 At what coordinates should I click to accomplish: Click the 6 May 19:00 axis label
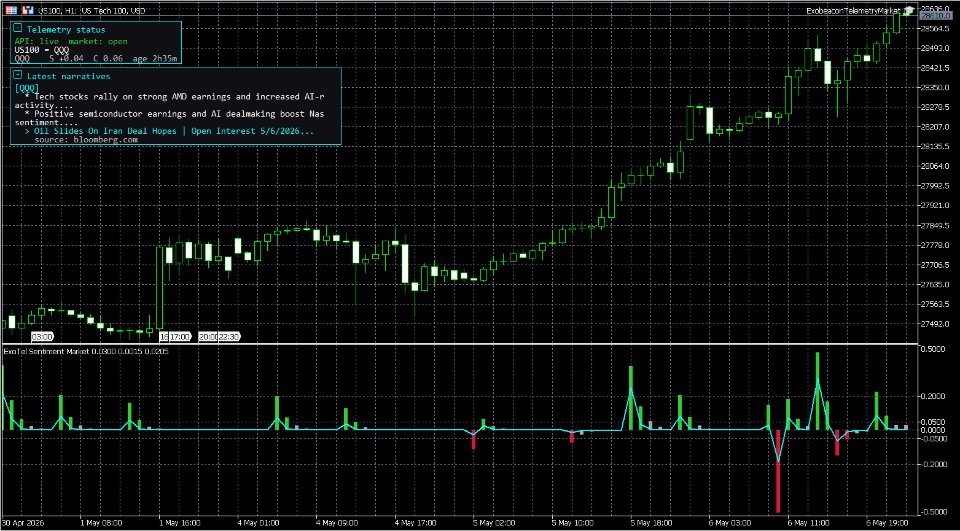coord(886,524)
